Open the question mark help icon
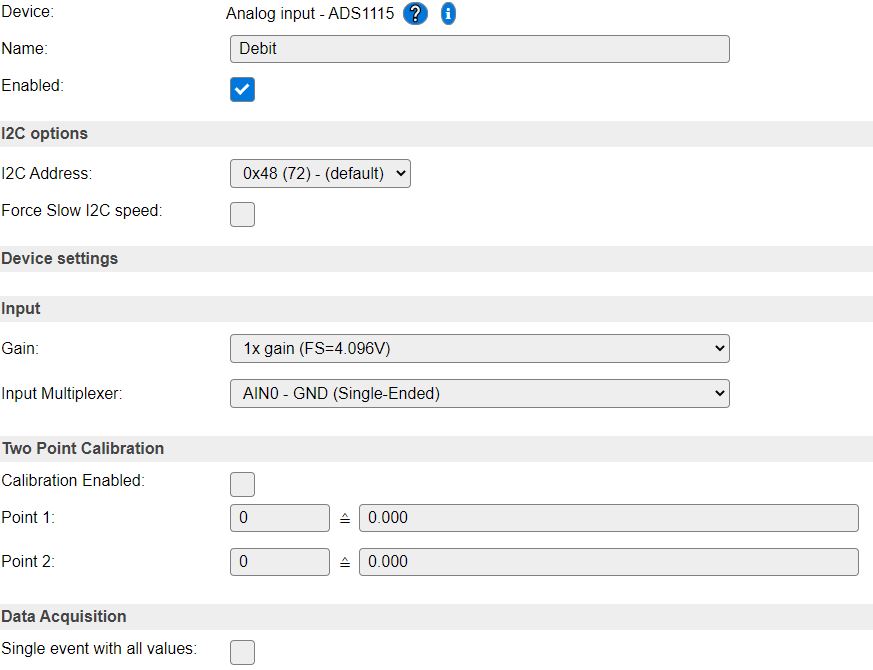Screen dimensions: 873x670 415,13
